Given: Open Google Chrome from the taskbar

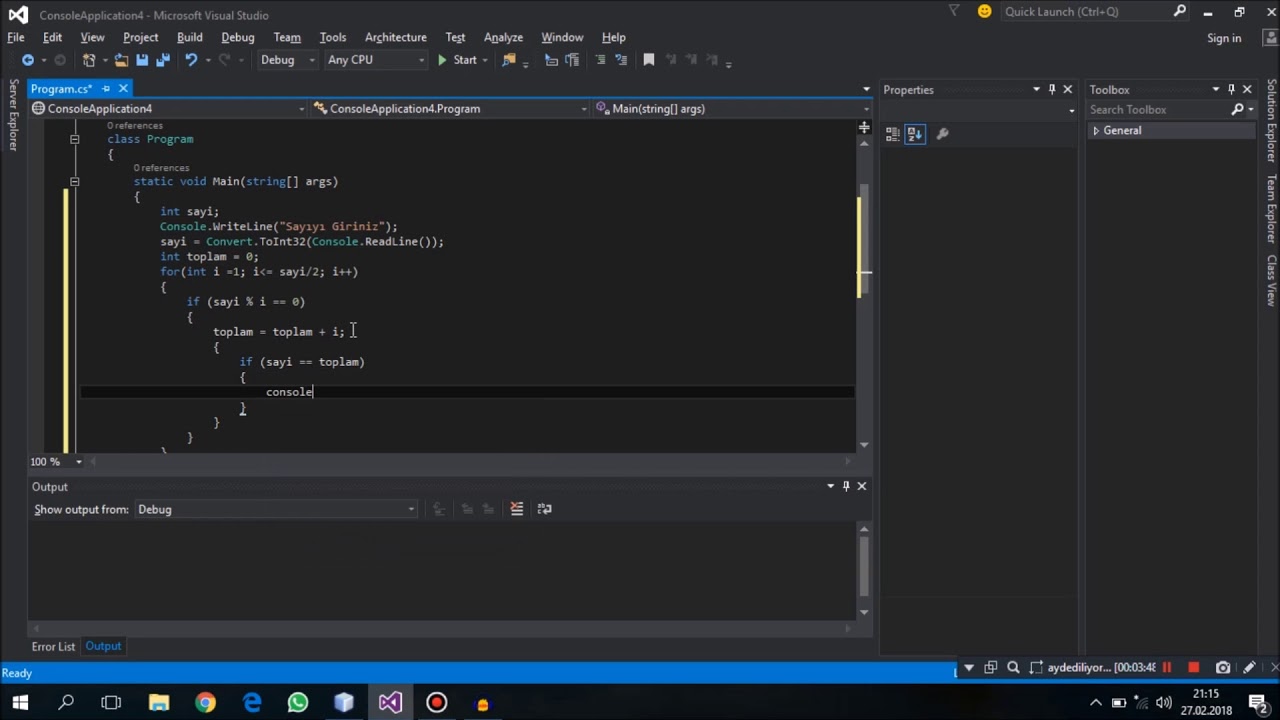Looking at the screenshot, I should (205, 703).
